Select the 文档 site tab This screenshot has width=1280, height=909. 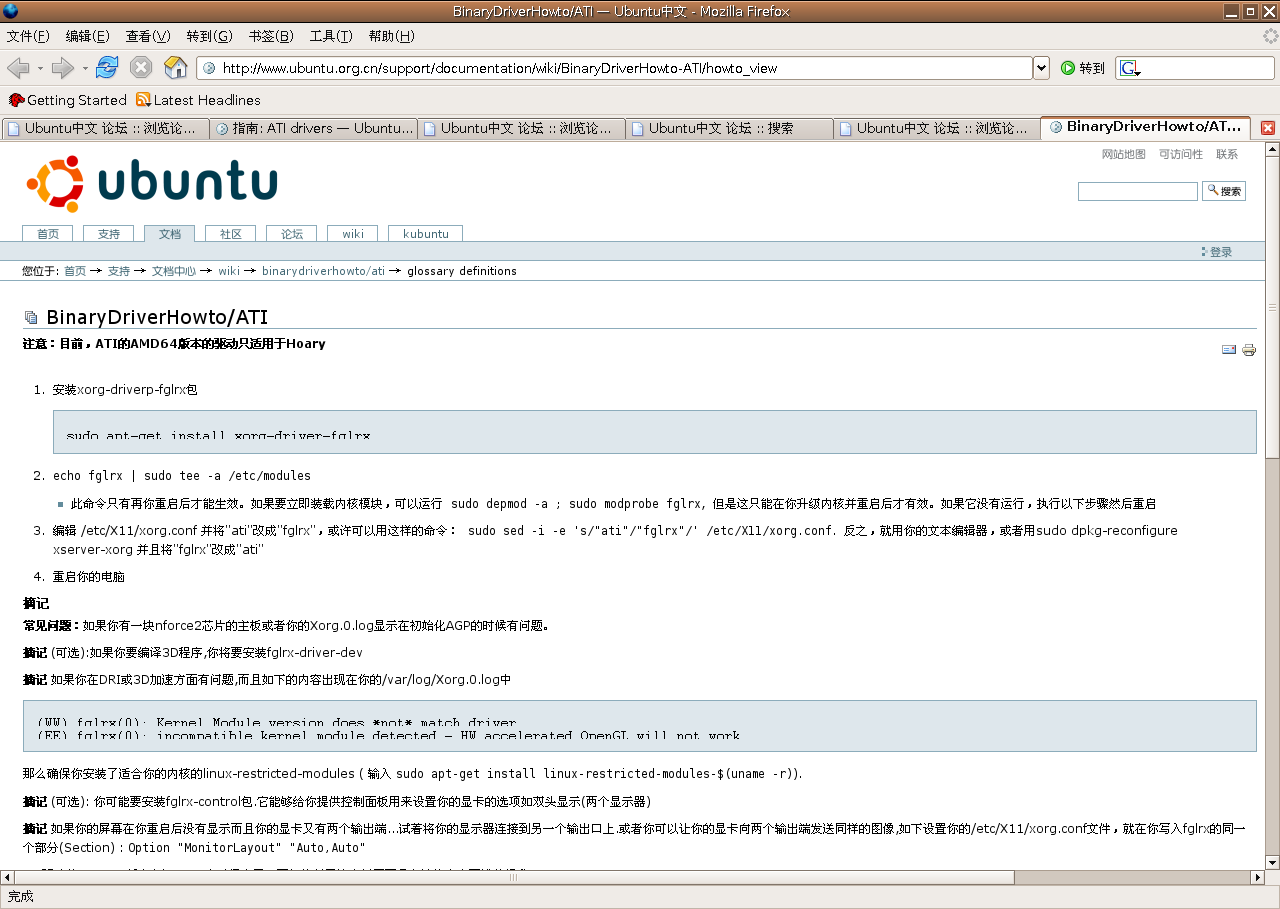(170, 234)
